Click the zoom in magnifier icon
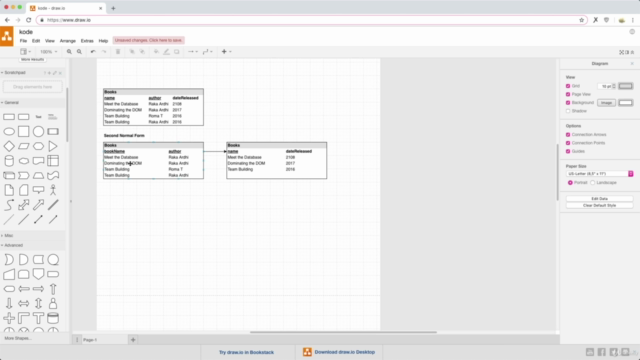Screen dimensions: 640x360 (69, 52)
